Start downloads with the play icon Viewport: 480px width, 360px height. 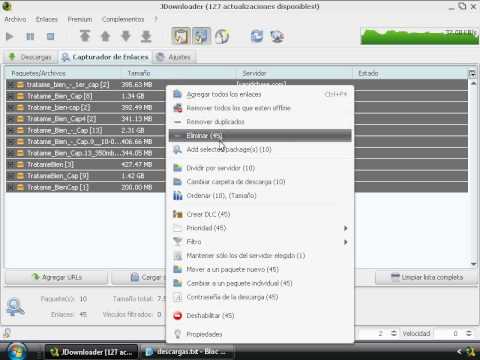10,36
